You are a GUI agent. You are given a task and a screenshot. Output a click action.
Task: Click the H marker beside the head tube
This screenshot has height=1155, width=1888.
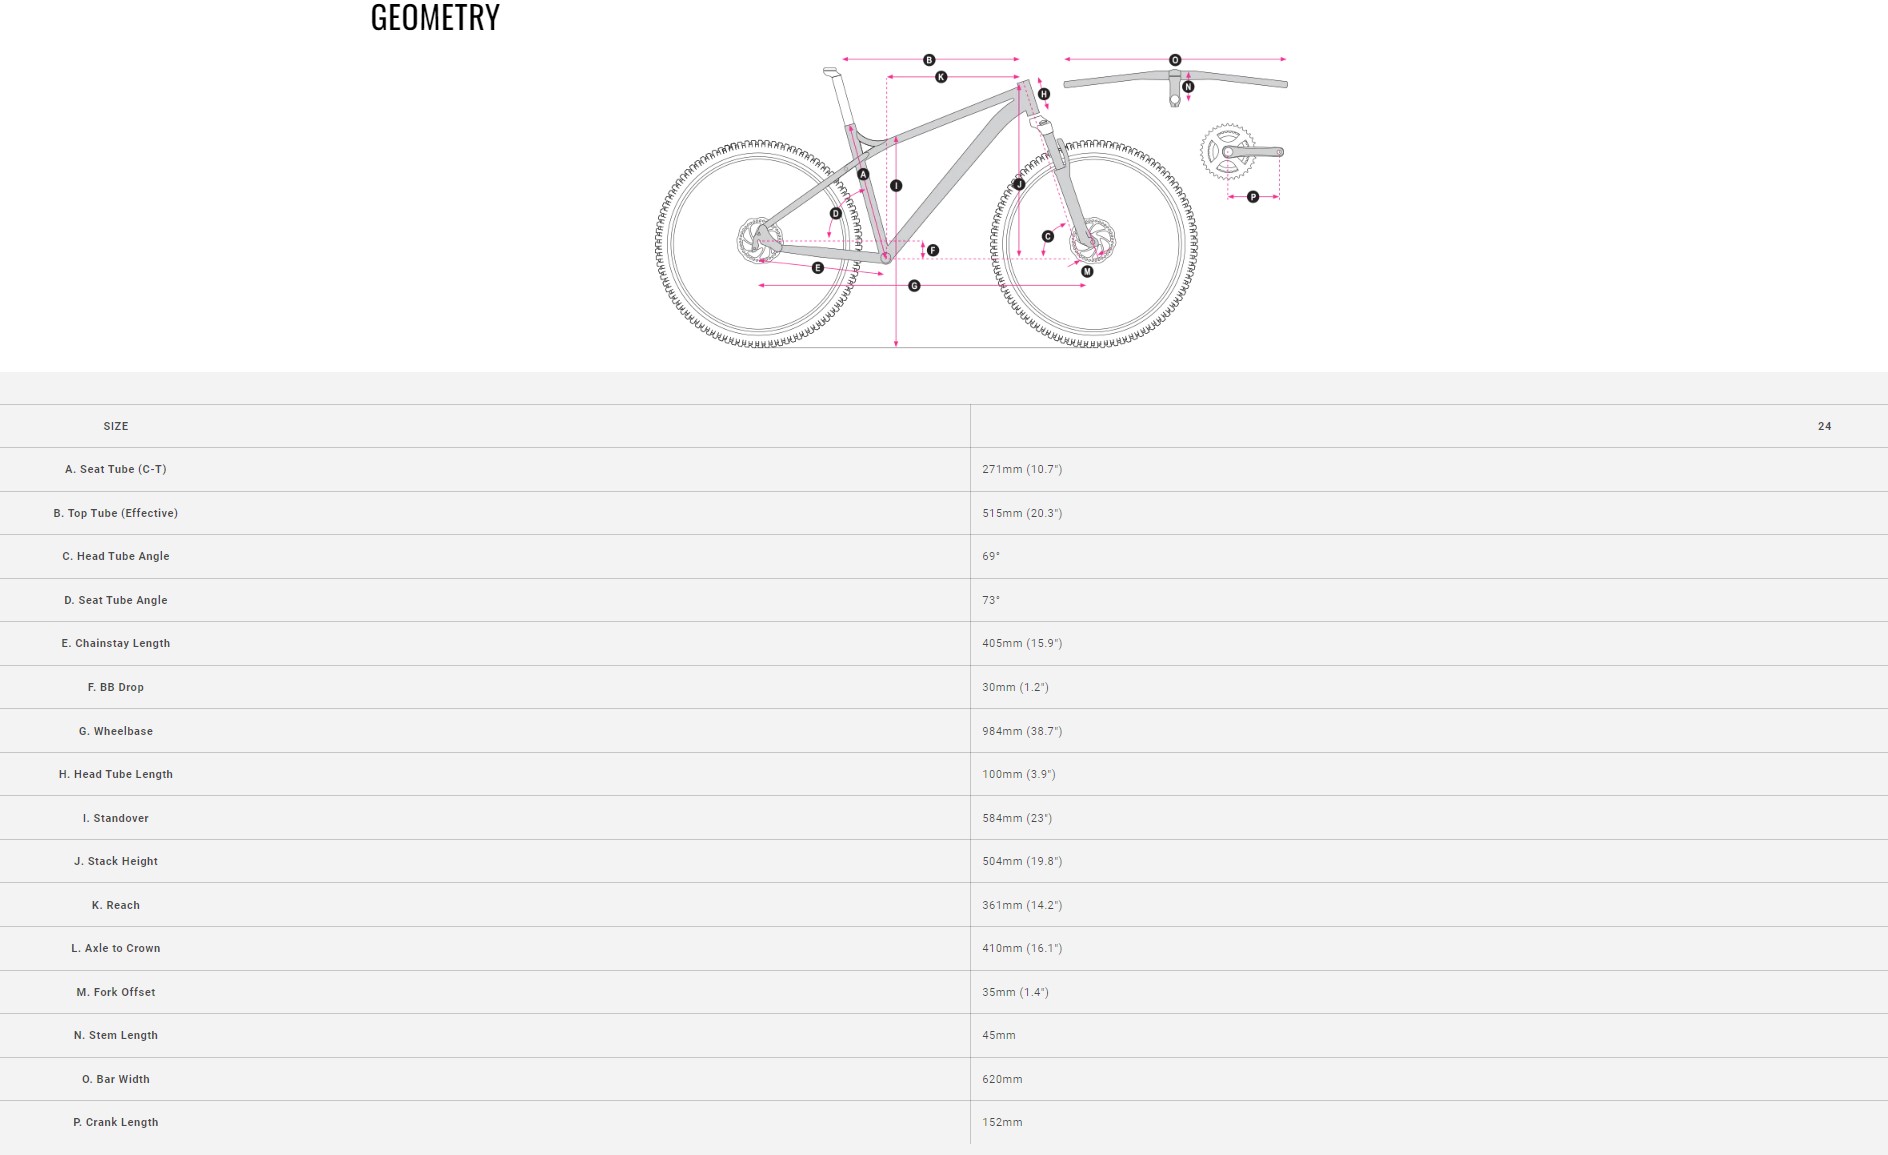click(x=1044, y=94)
